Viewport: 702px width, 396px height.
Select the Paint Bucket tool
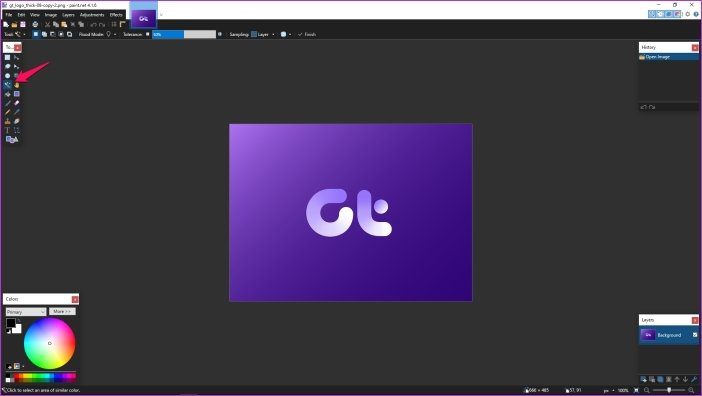[8, 94]
